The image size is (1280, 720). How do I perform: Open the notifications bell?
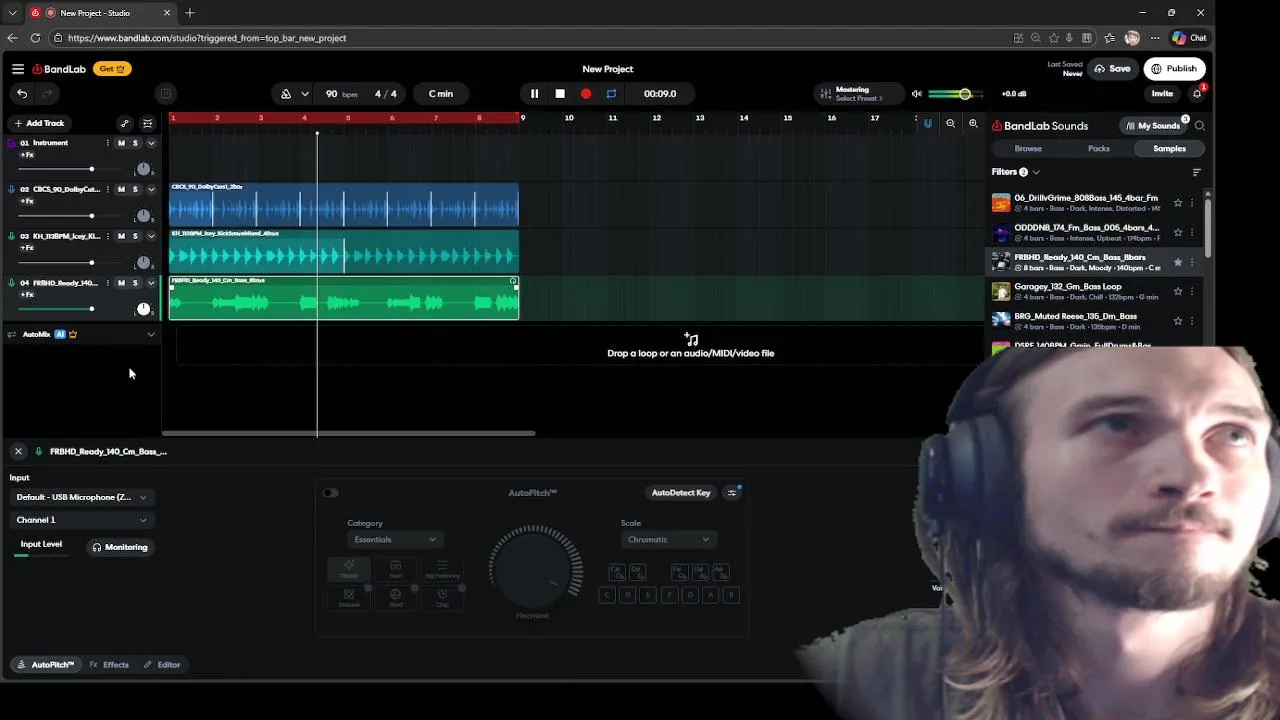1197,94
